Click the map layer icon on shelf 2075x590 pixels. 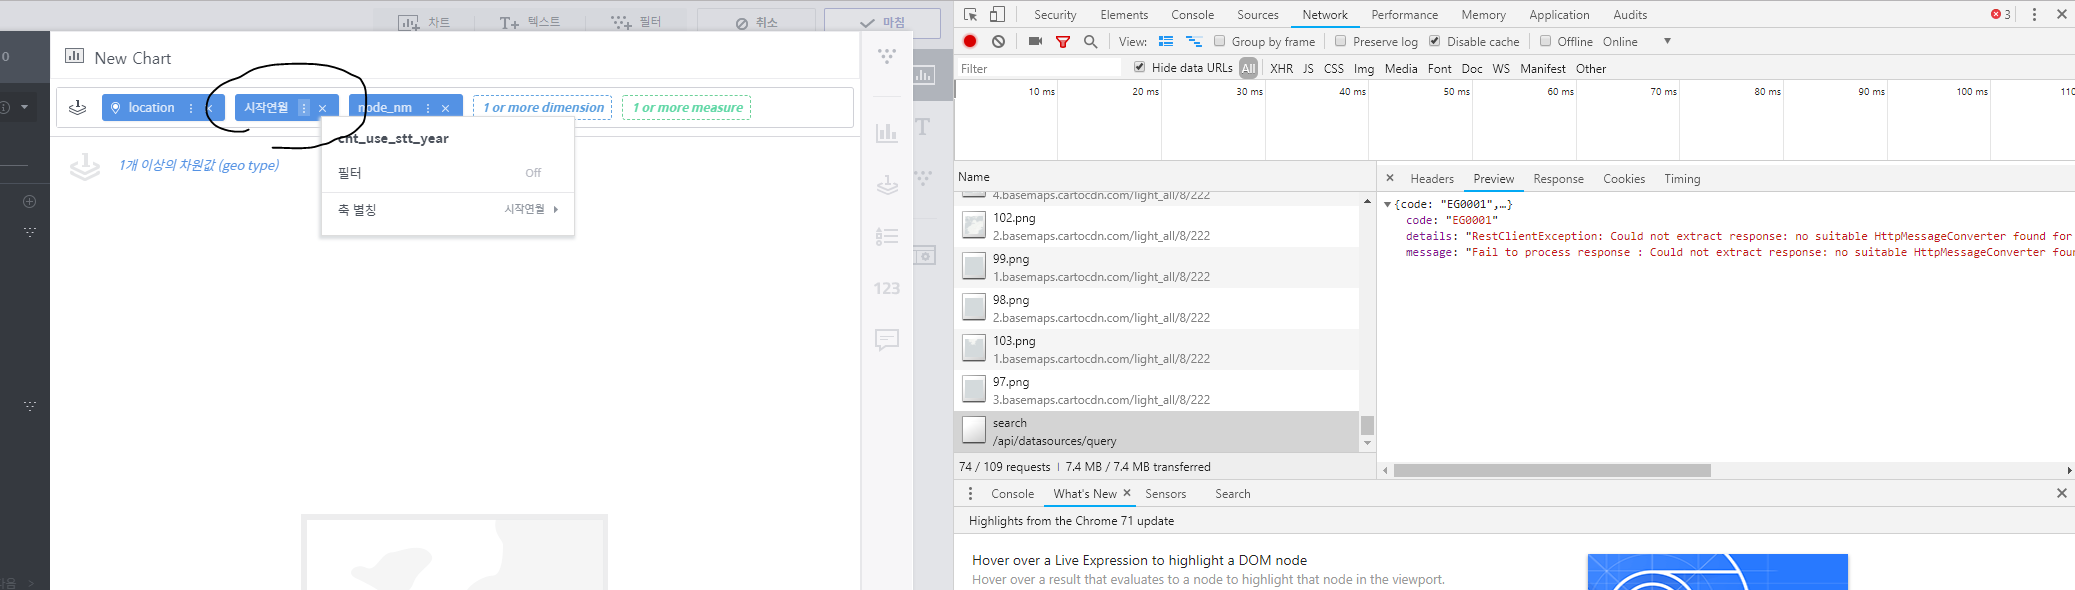[77, 108]
